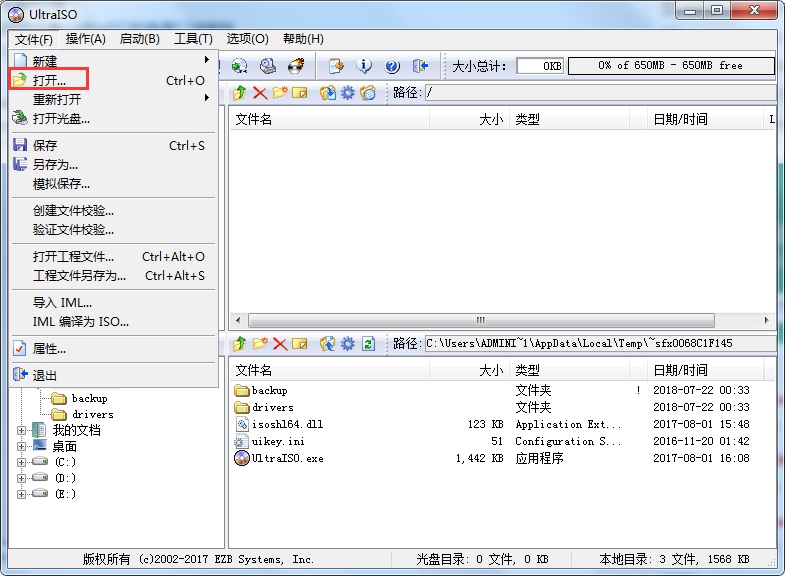Select 验证文件校验... menu entry
785x576 pixels.
113,230
